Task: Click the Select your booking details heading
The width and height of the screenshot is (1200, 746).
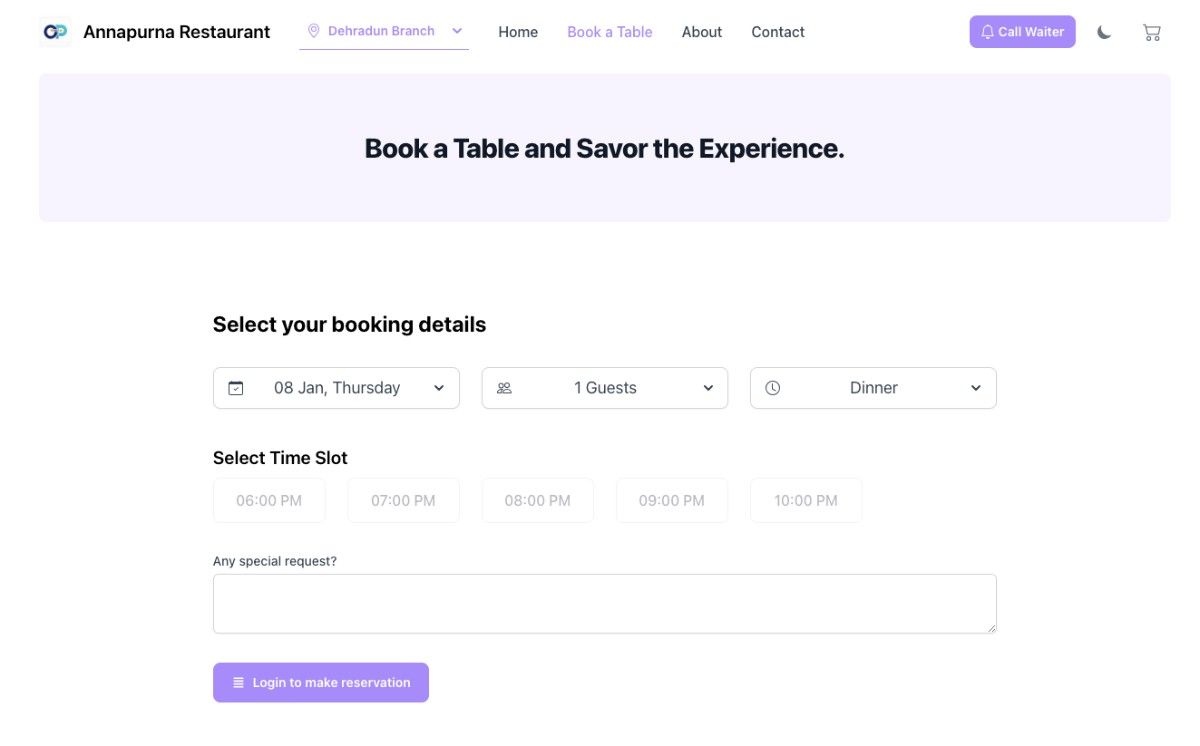Action: tap(349, 325)
